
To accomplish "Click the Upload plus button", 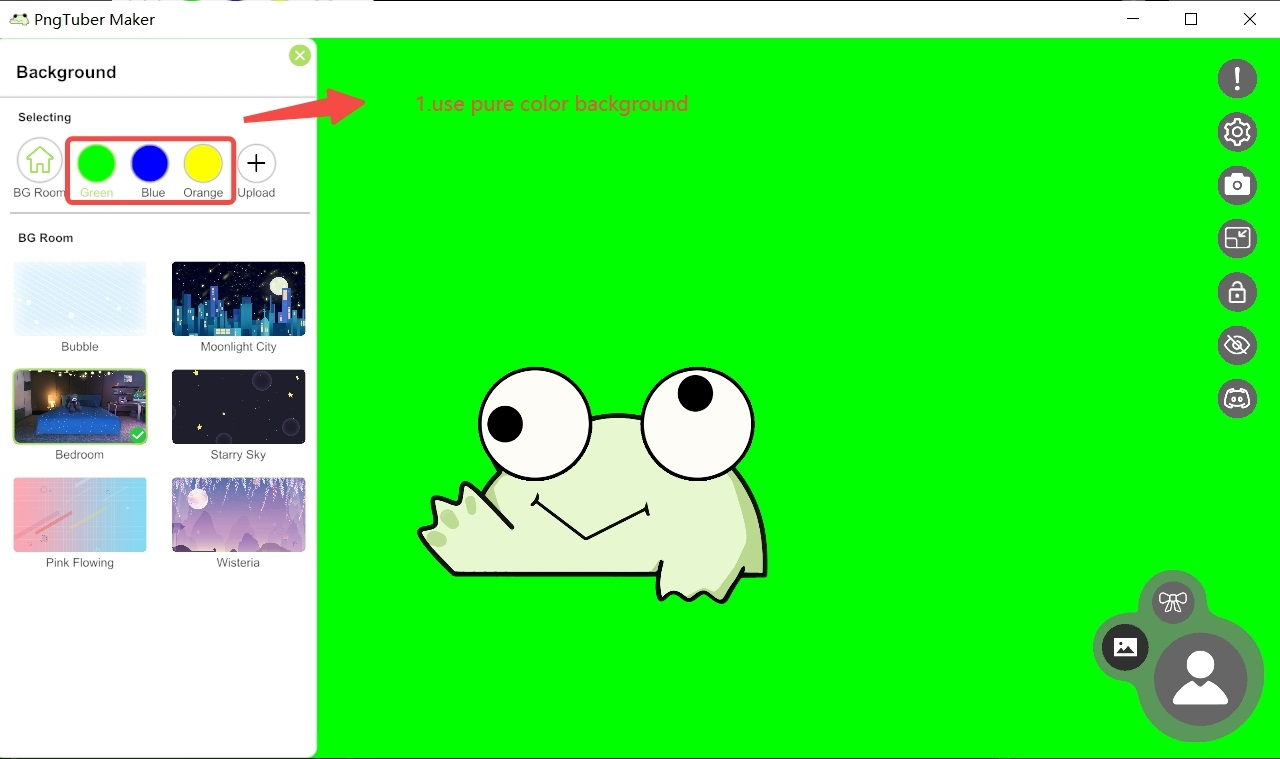I will click(256, 162).
